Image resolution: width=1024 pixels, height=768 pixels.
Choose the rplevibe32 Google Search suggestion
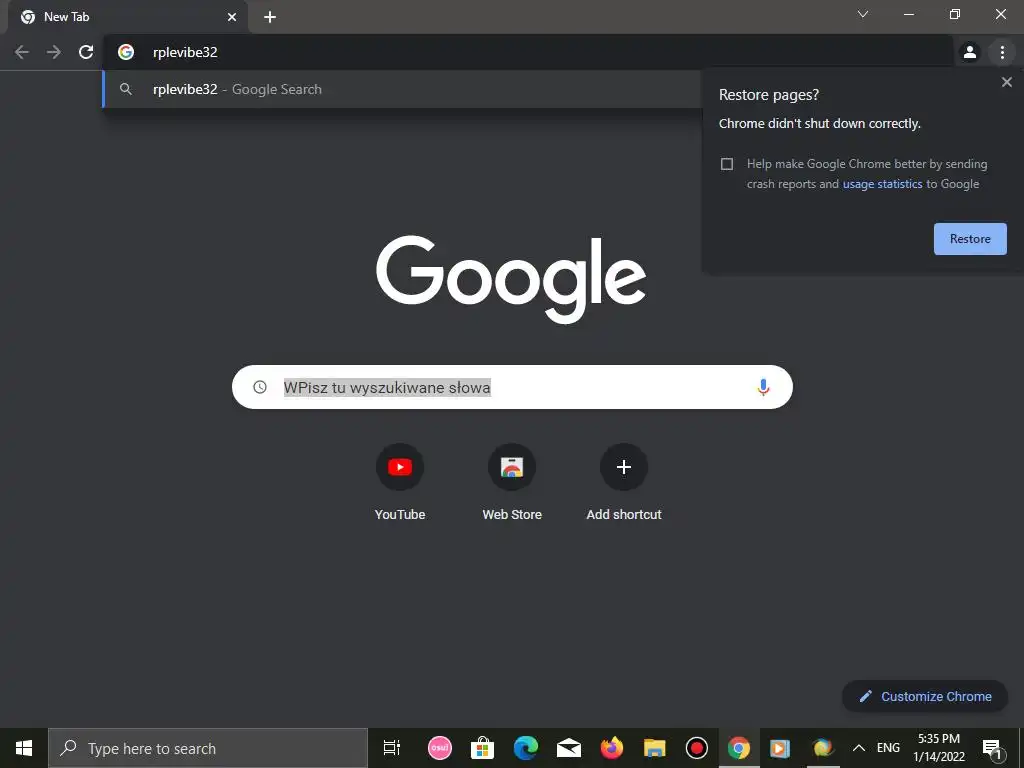point(401,89)
